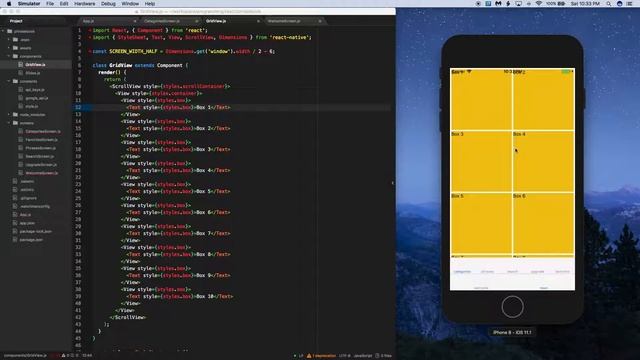Click the 'Box 10' Text line in code
Screen dimensions: 640x360
[x=180, y=296]
